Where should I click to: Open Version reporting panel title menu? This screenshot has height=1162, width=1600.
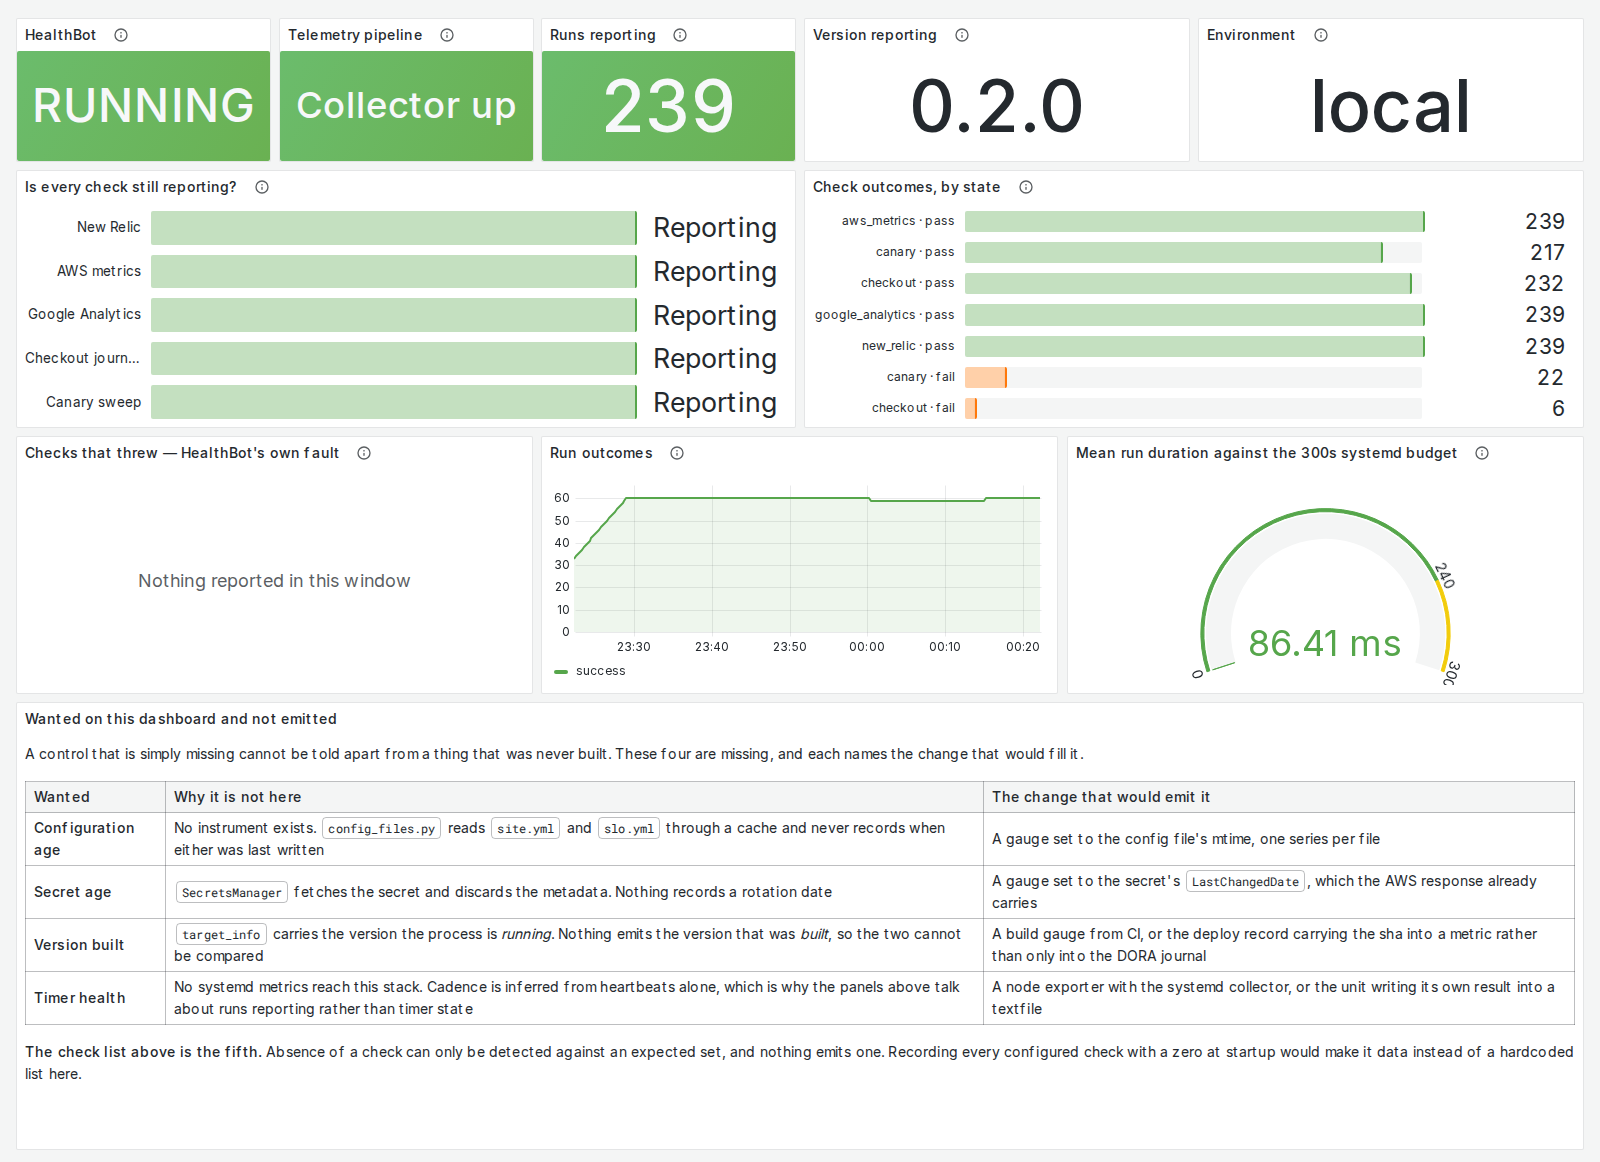(x=875, y=35)
